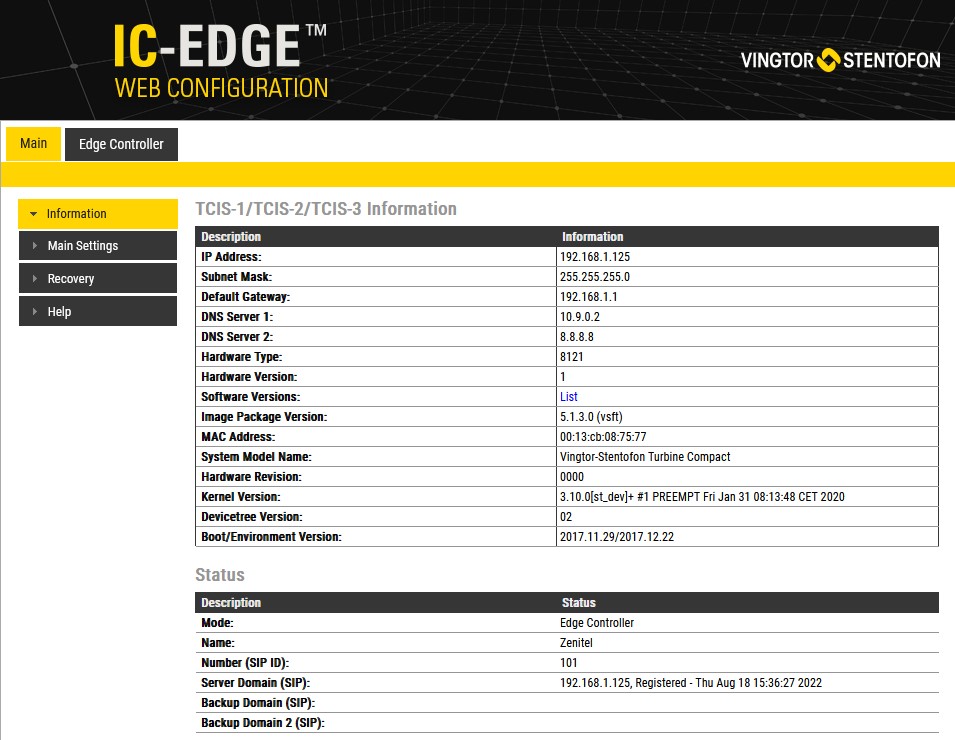The height and width of the screenshot is (740, 955).
Task: Click the Number (SIP ID): label
Action: click(245, 663)
